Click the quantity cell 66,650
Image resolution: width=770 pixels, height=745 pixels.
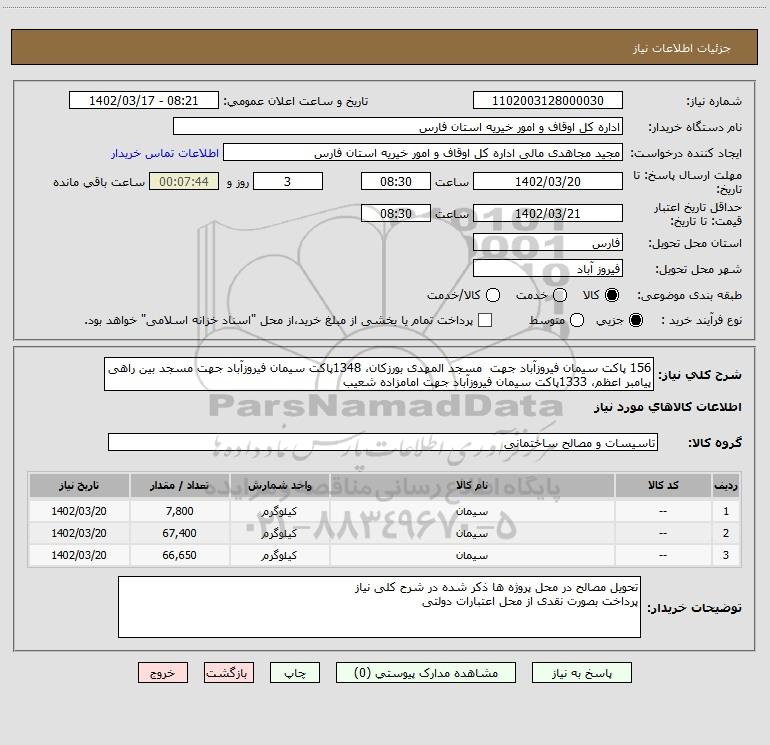tap(179, 555)
